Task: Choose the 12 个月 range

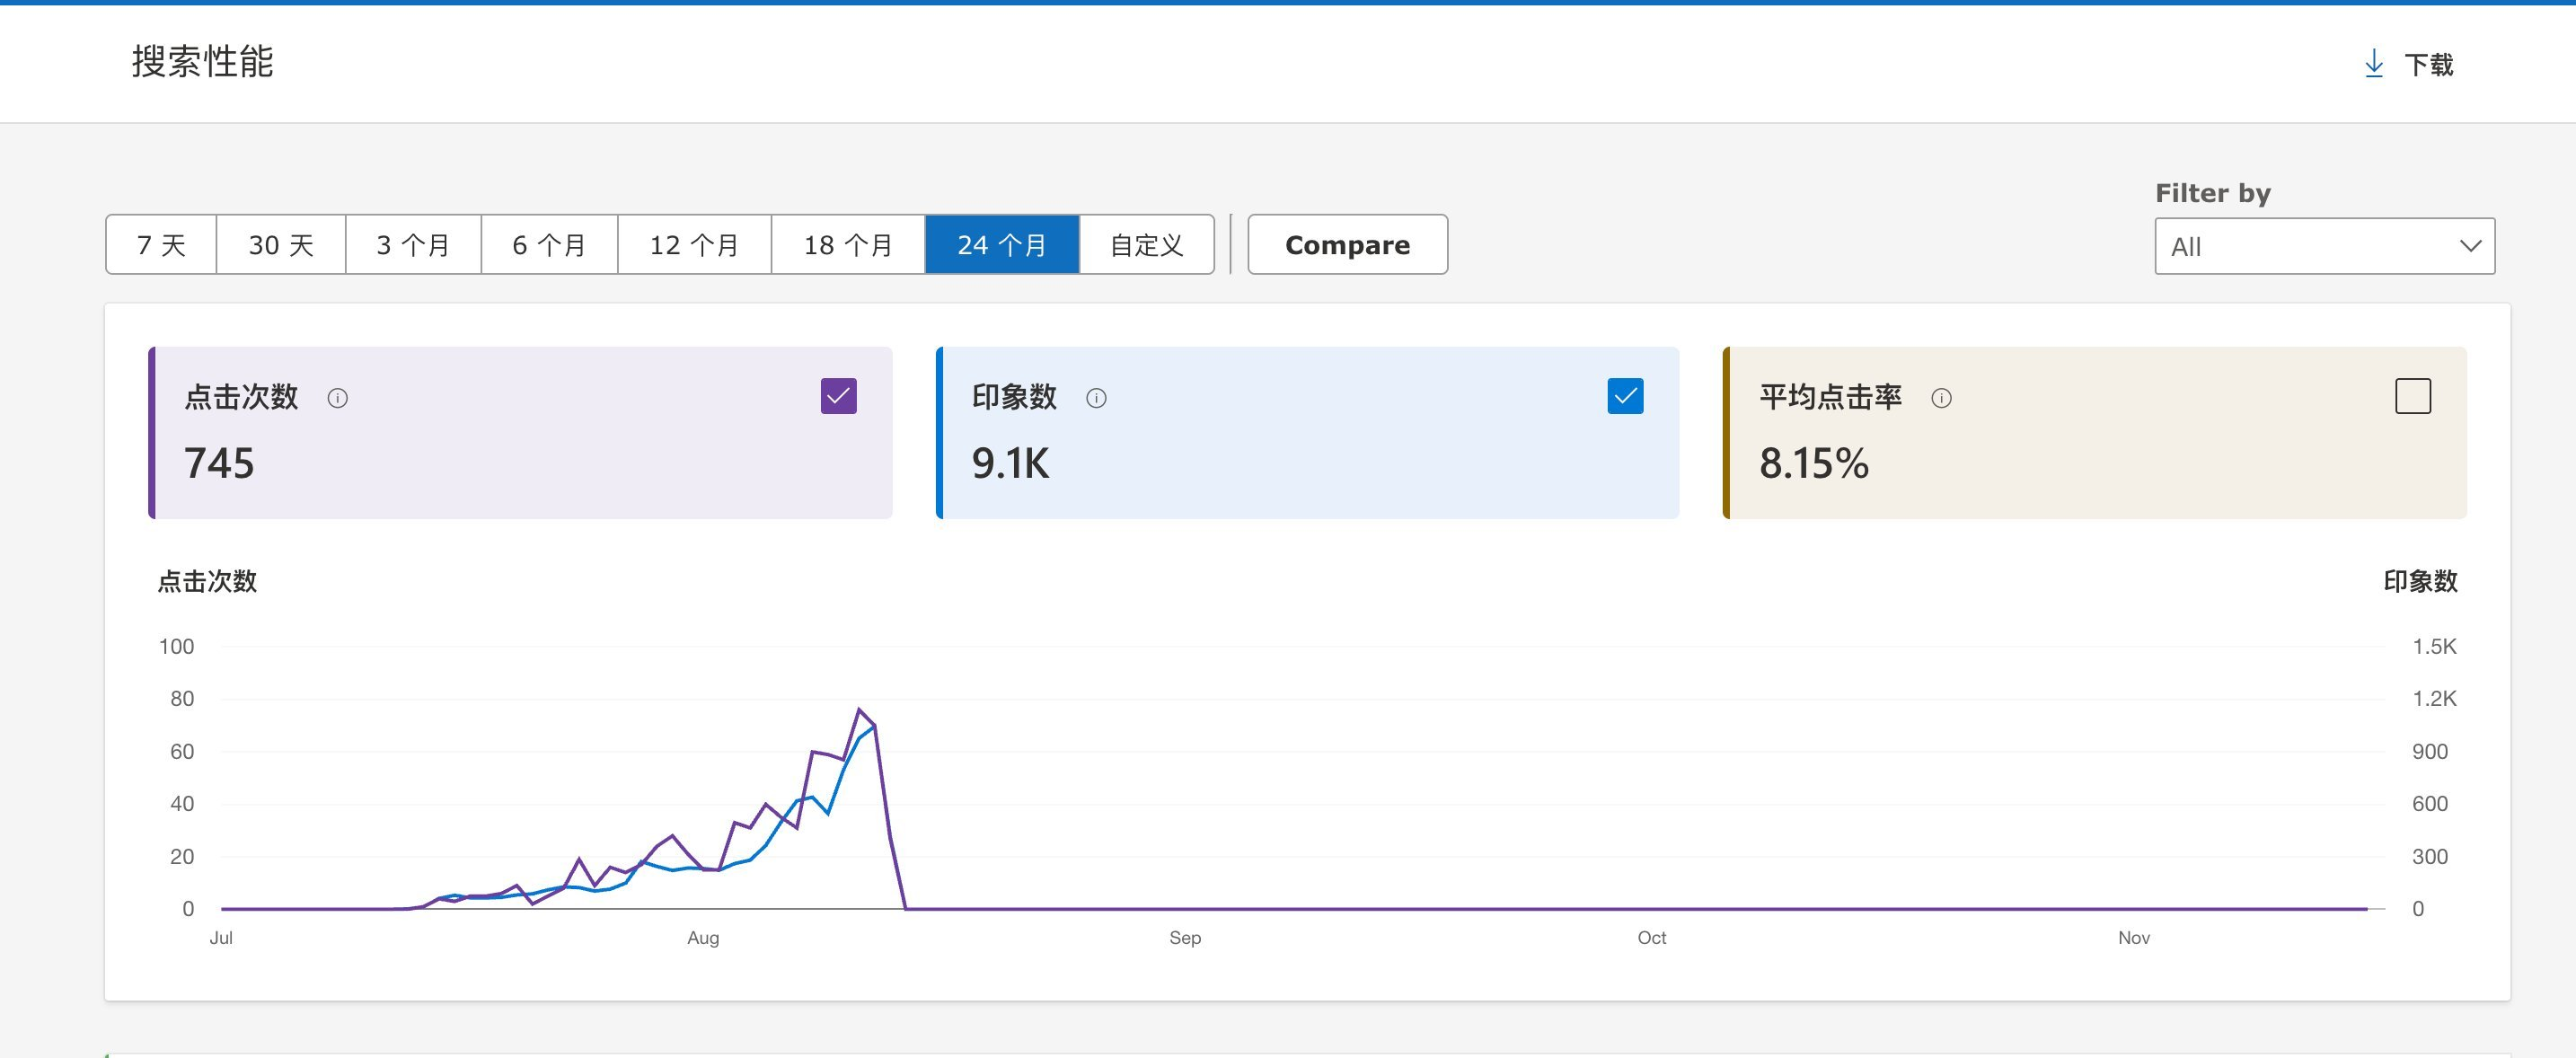Action: [x=694, y=244]
